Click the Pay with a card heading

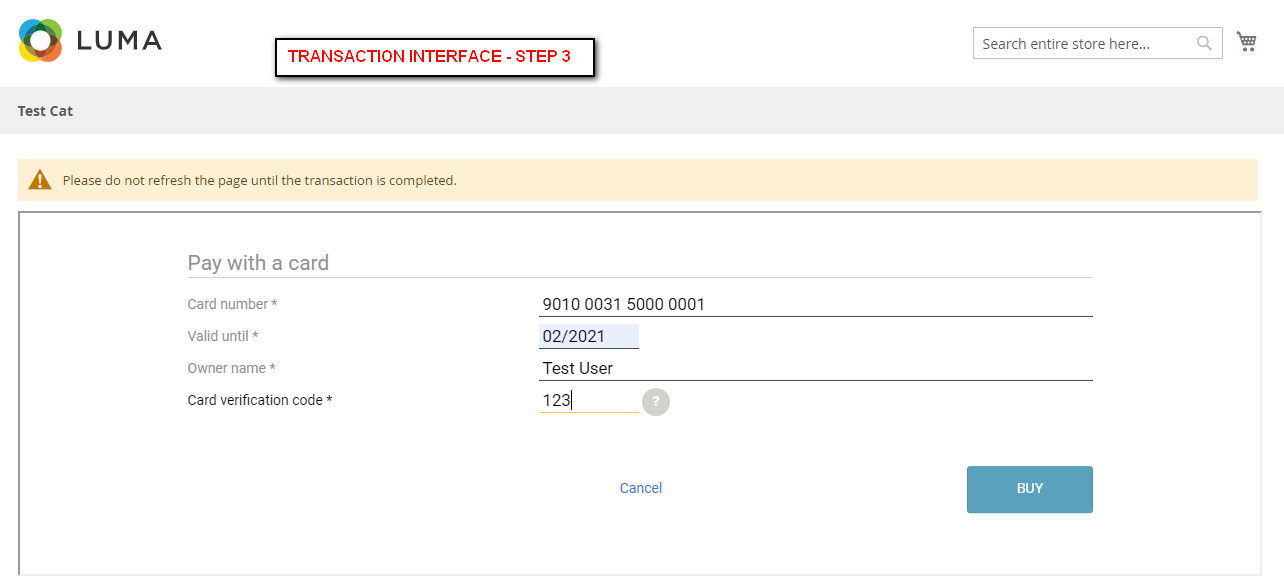[x=258, y=263]
